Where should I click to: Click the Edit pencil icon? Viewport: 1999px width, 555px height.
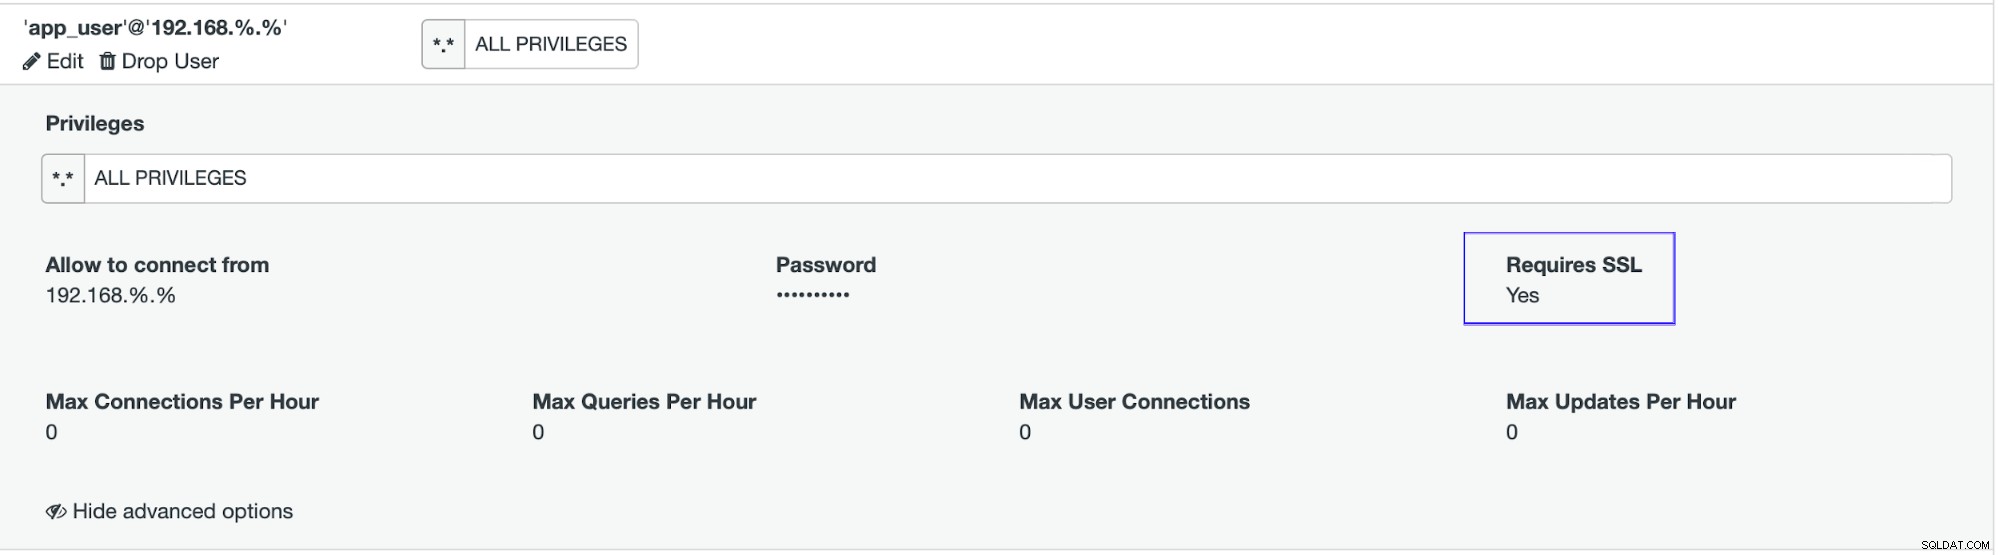click(31, 62)
